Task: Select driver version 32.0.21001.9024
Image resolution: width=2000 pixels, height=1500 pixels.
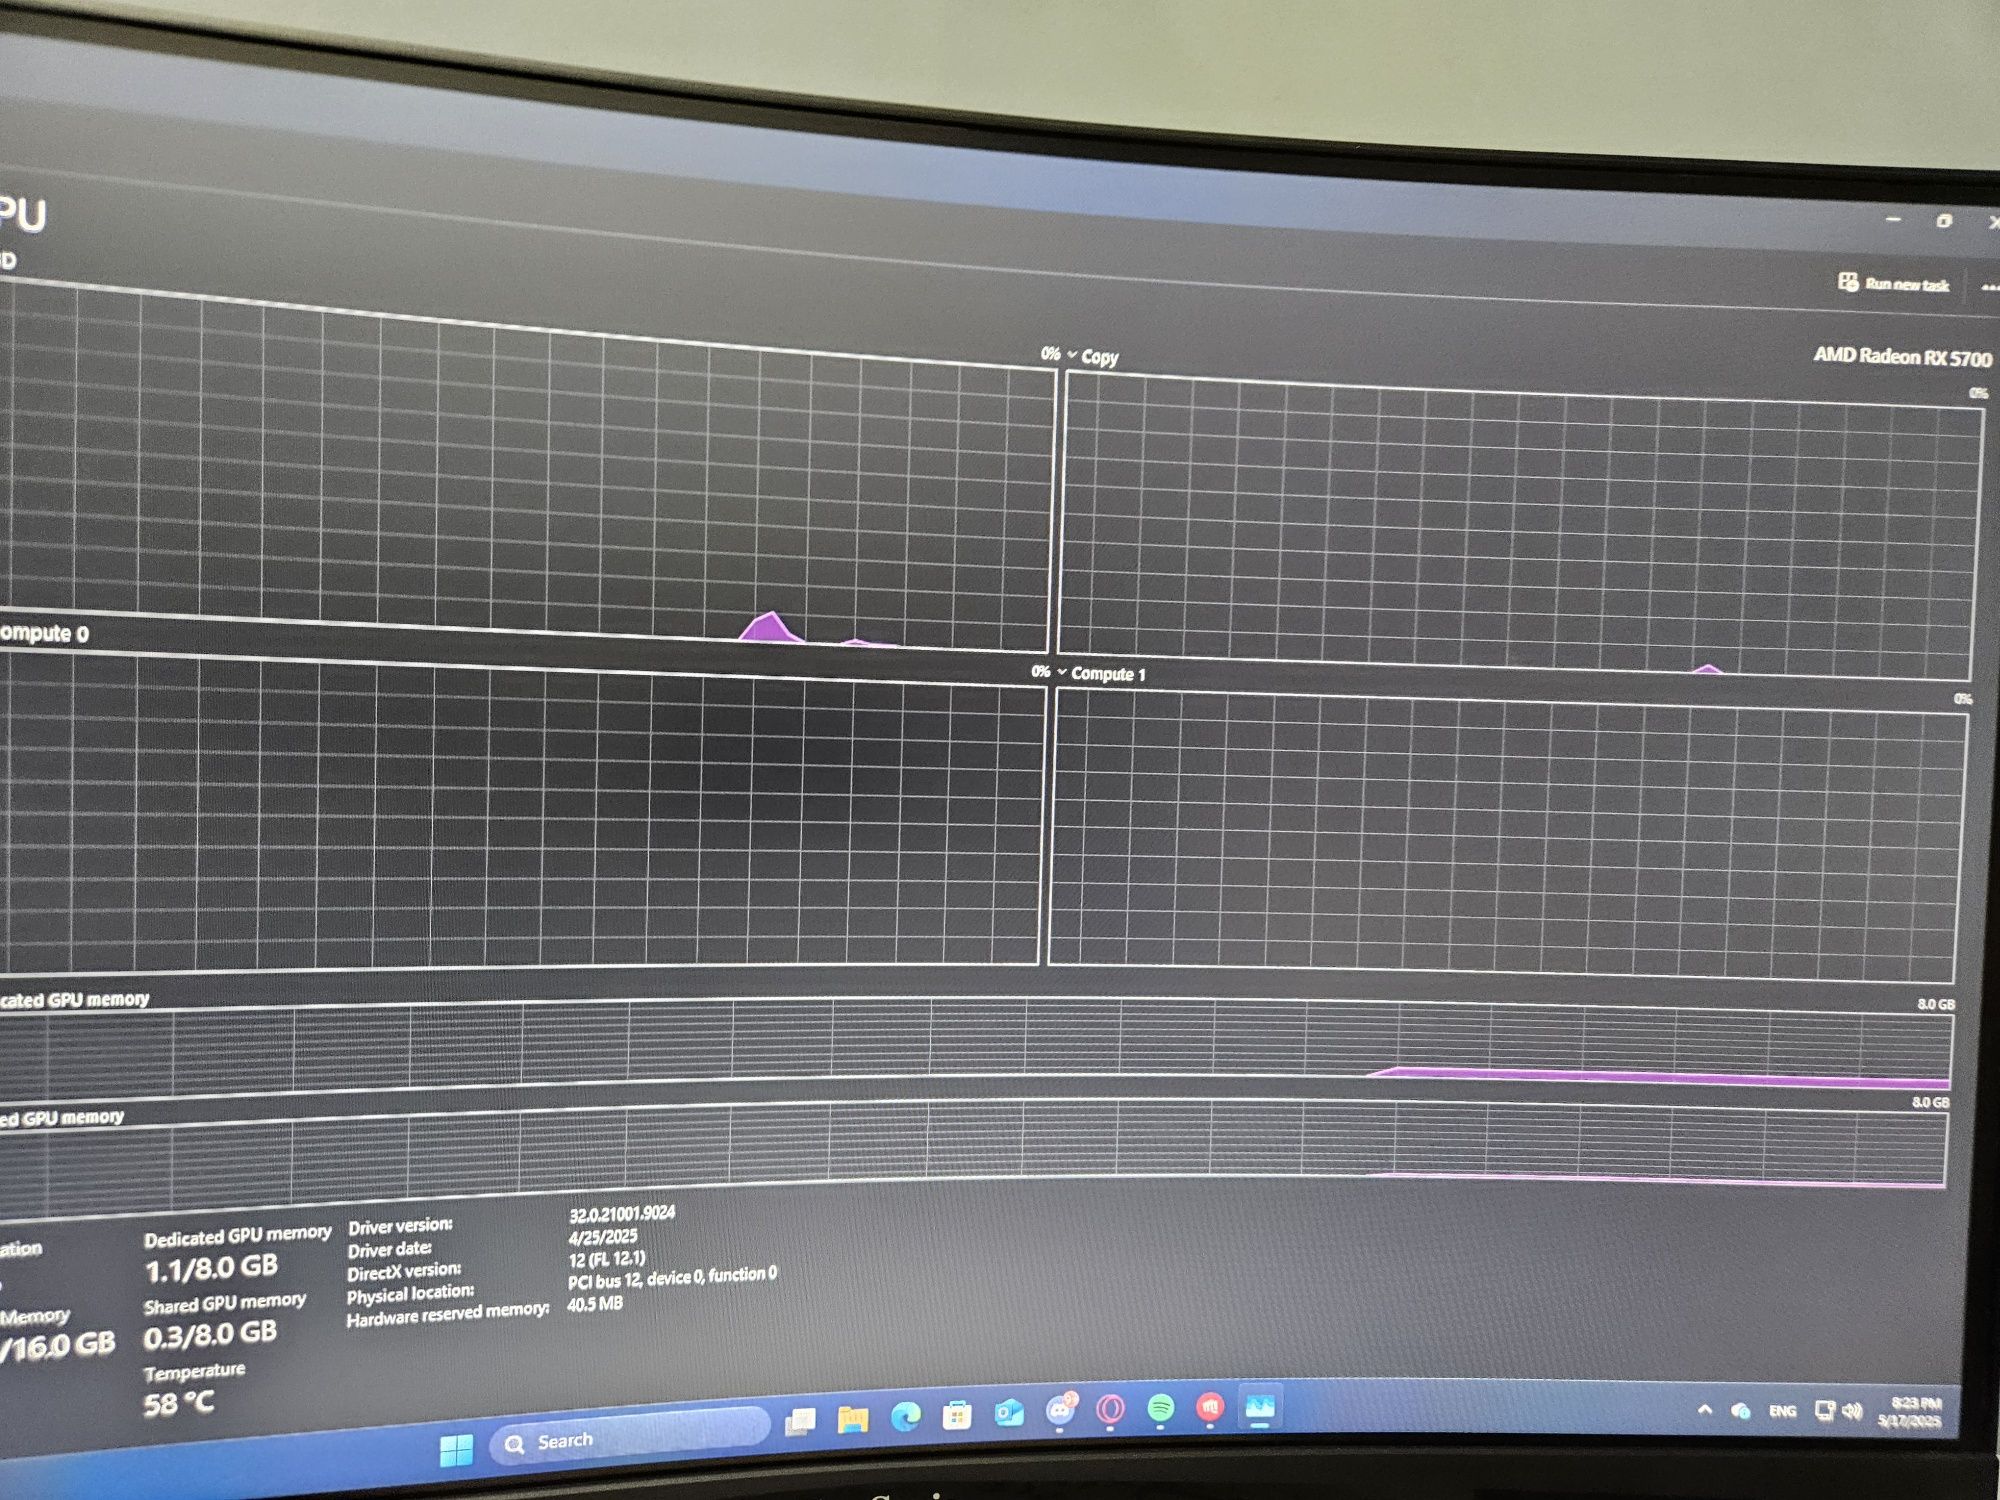Action: (x=622, y=1214)
